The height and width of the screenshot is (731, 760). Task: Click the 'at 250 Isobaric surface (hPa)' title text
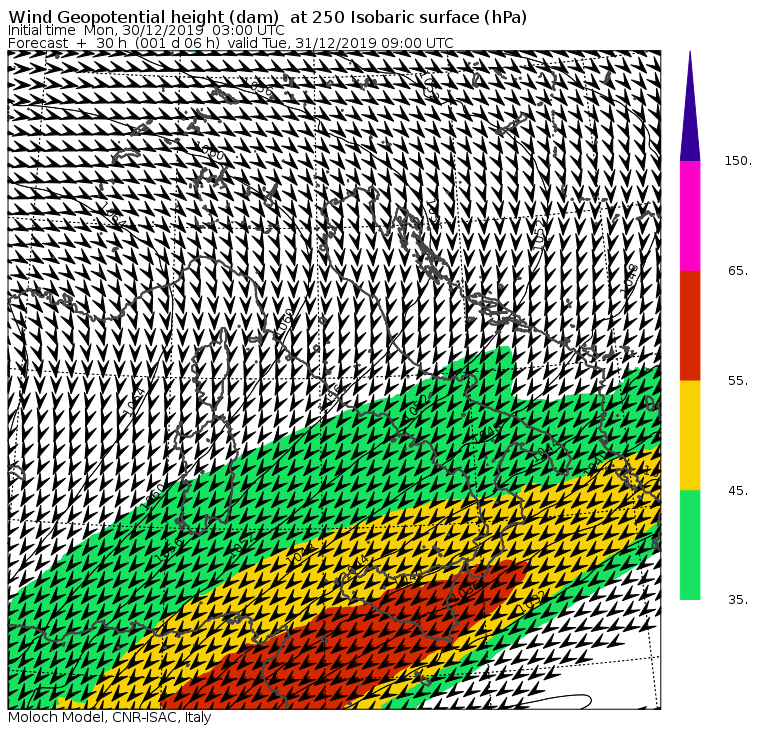(x=408, y=17)
